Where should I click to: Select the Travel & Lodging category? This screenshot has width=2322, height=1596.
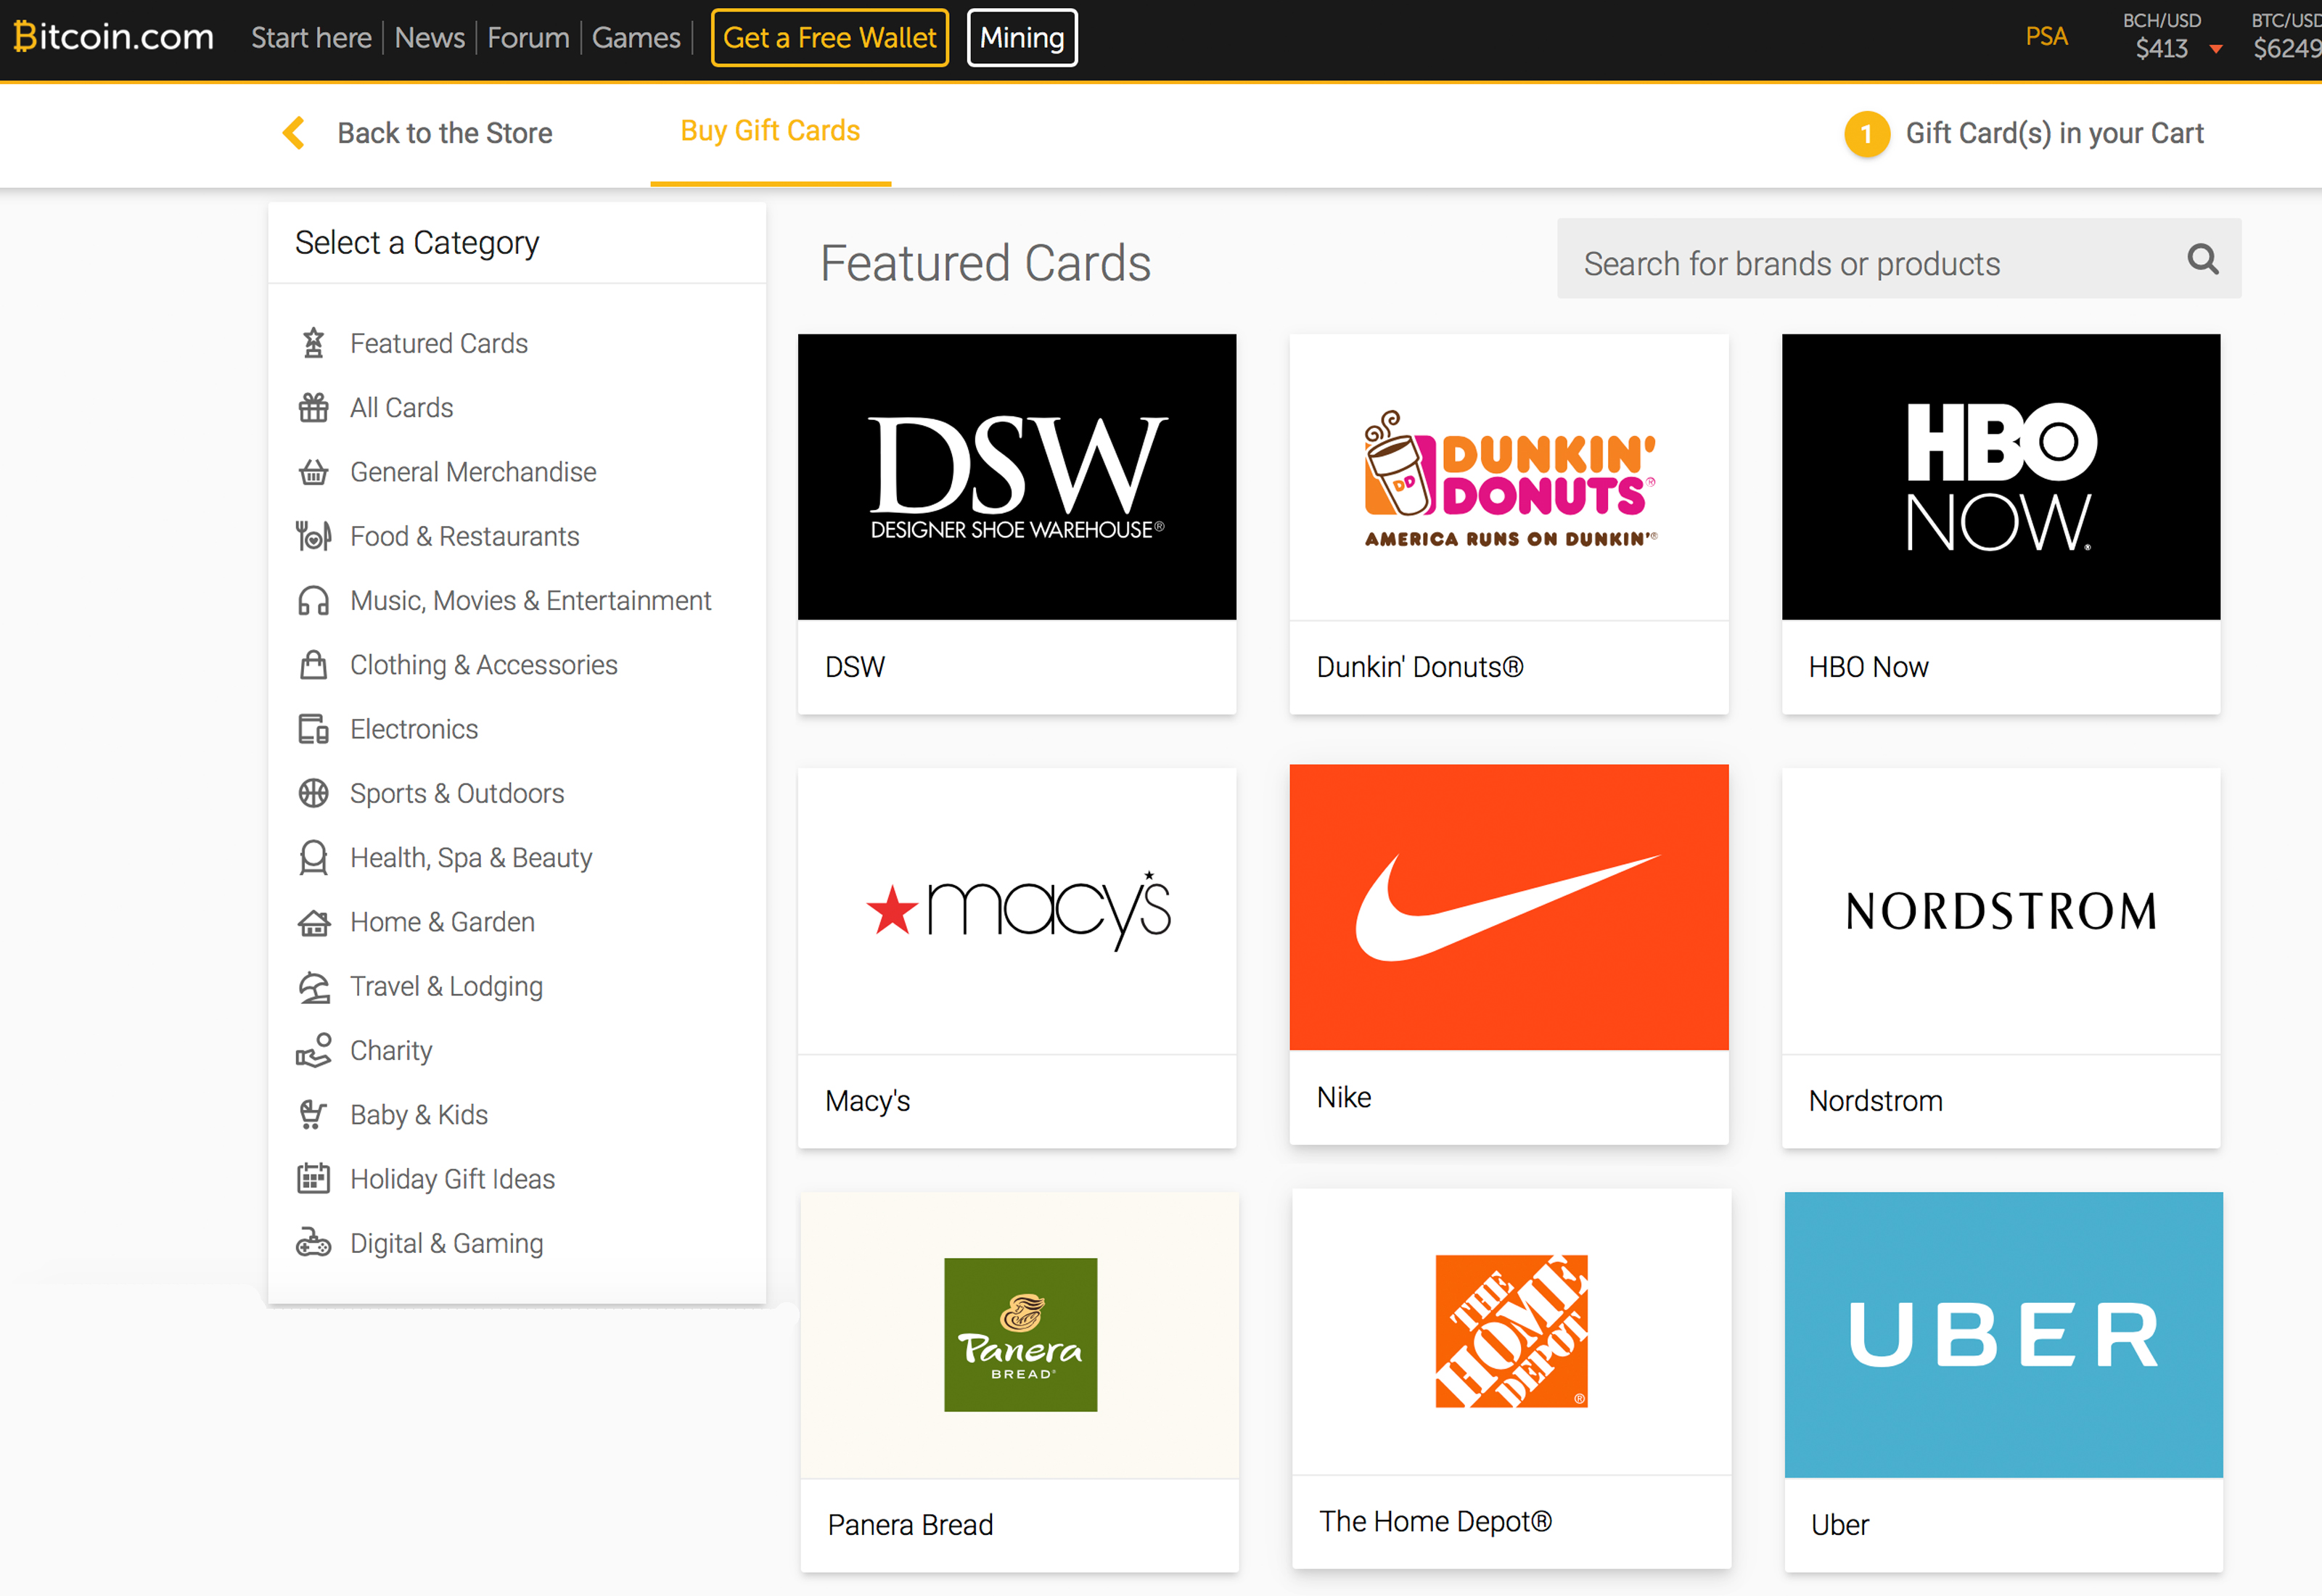(446, 986)
